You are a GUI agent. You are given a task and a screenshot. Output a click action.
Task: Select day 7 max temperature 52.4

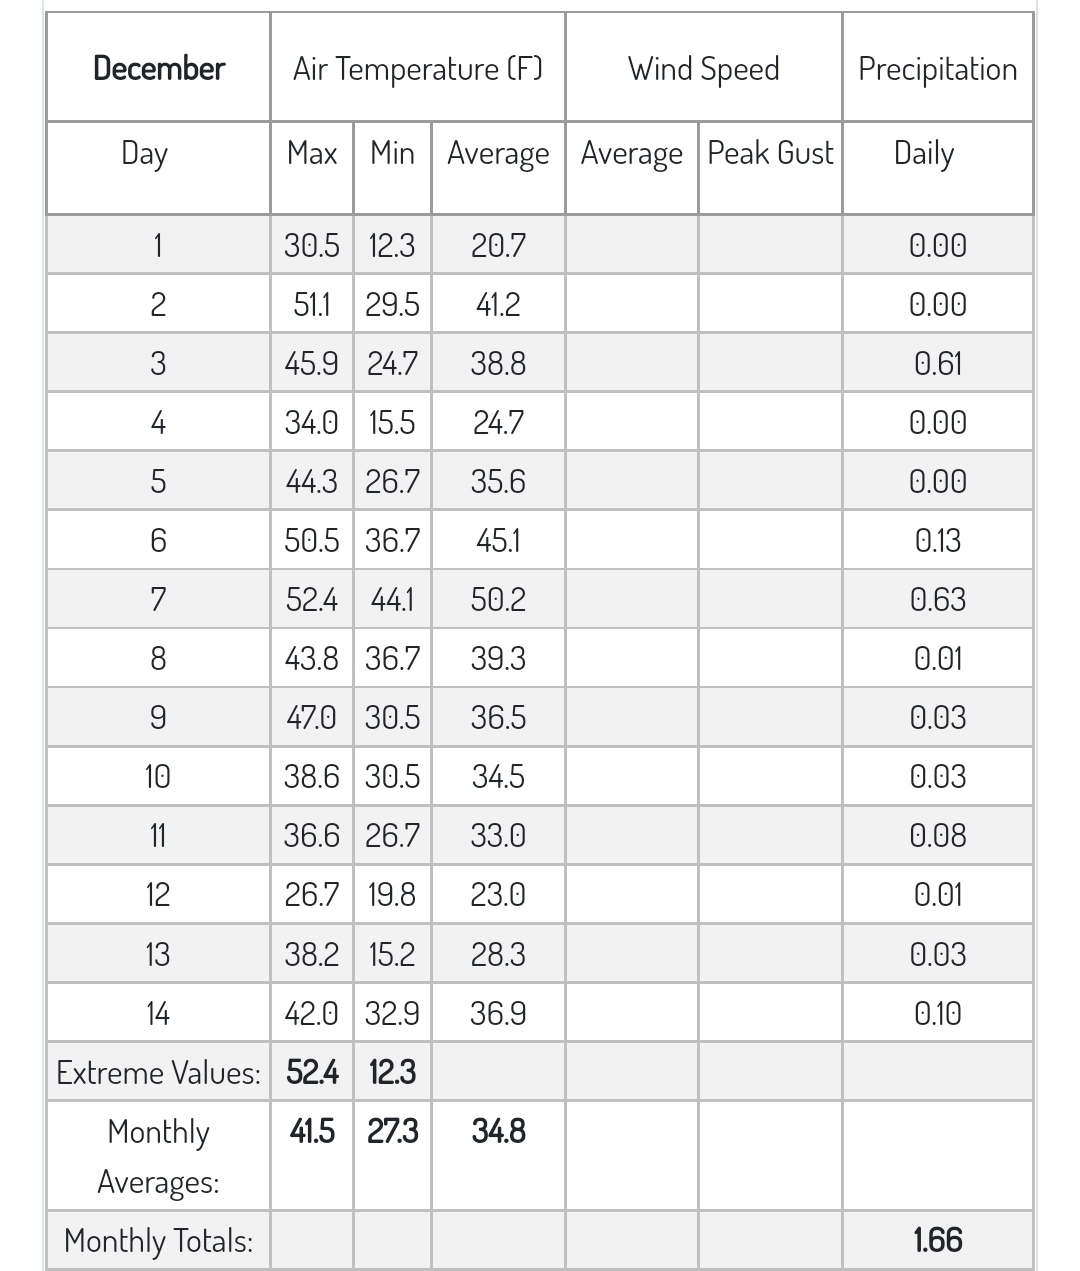coord(312,599)
